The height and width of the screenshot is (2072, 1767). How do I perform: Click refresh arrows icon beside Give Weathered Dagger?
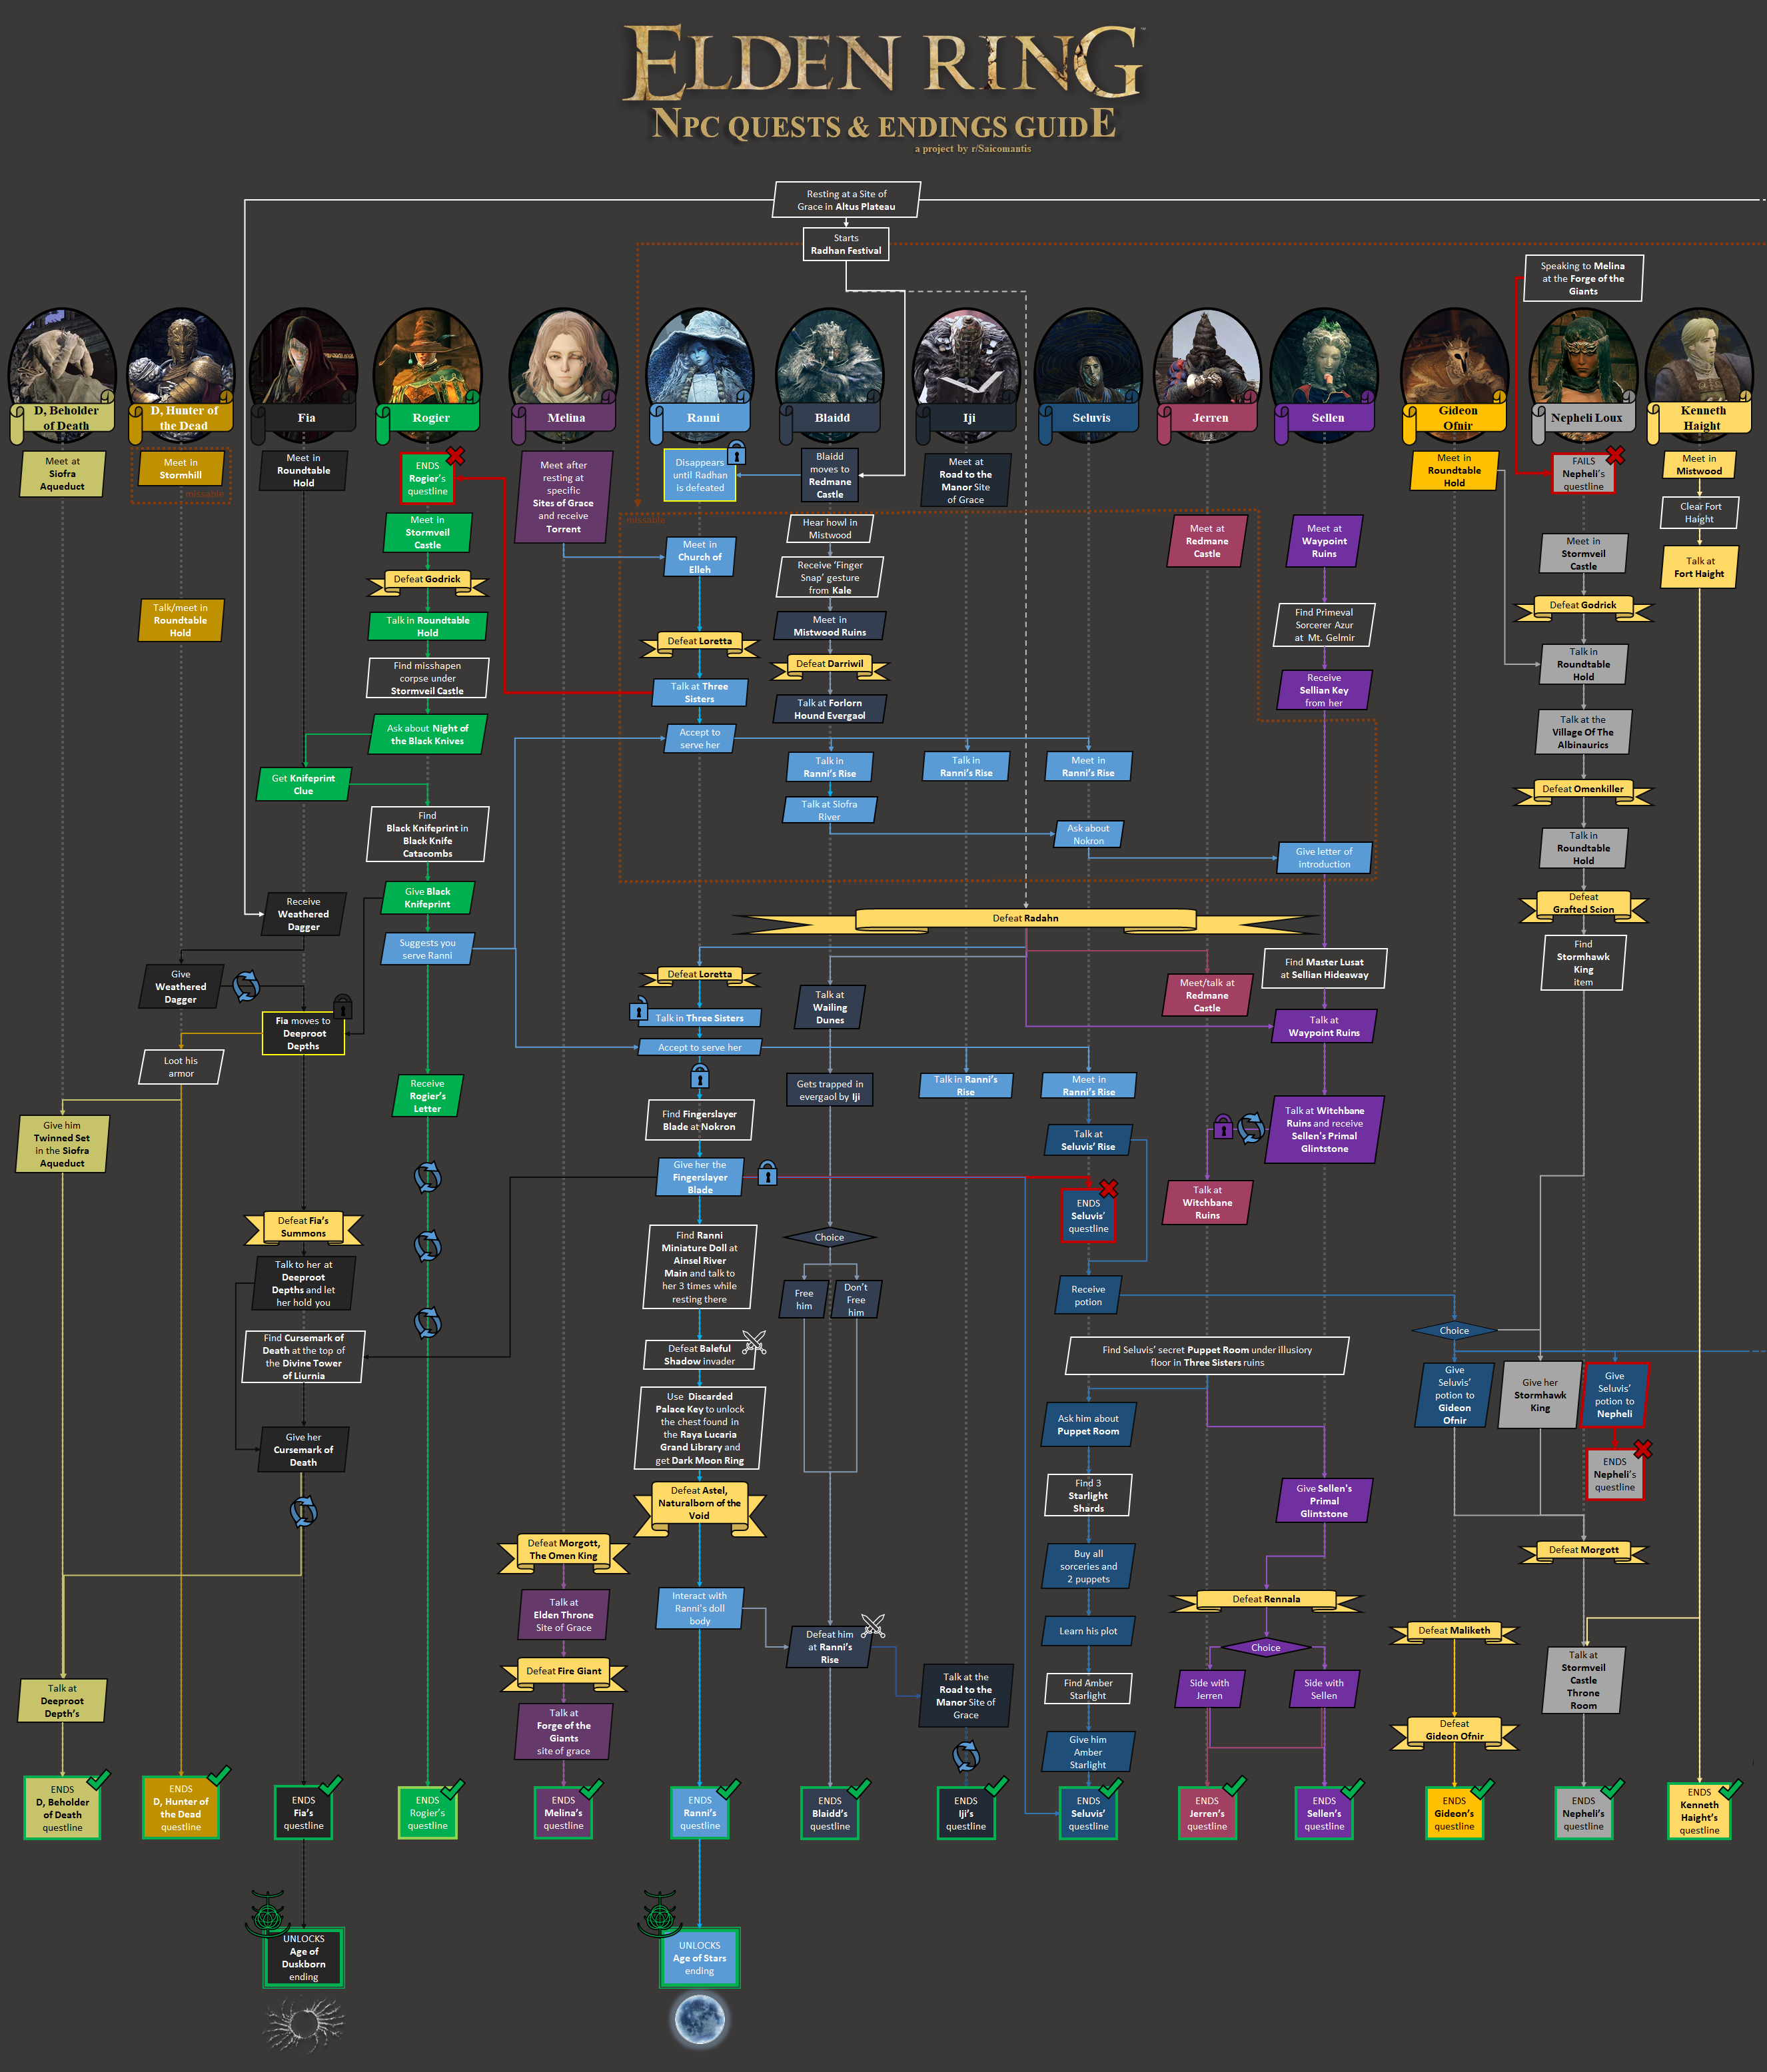coord(246,986)
